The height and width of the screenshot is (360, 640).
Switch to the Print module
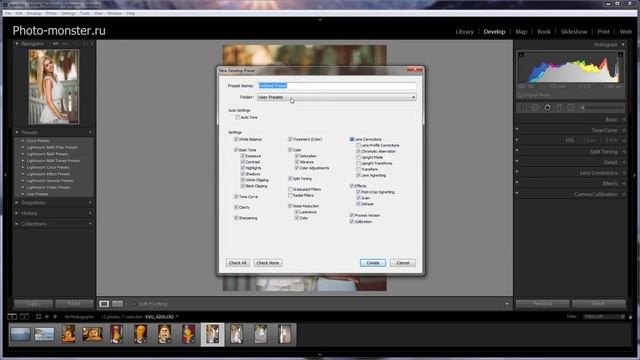coord(603,32)
